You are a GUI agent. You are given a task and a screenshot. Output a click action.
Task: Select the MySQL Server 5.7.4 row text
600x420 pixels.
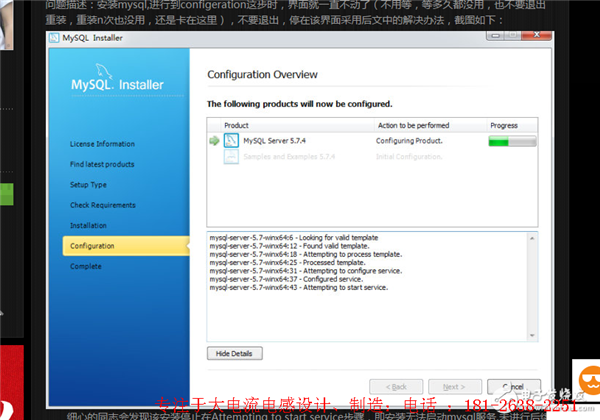coord(274,141)
